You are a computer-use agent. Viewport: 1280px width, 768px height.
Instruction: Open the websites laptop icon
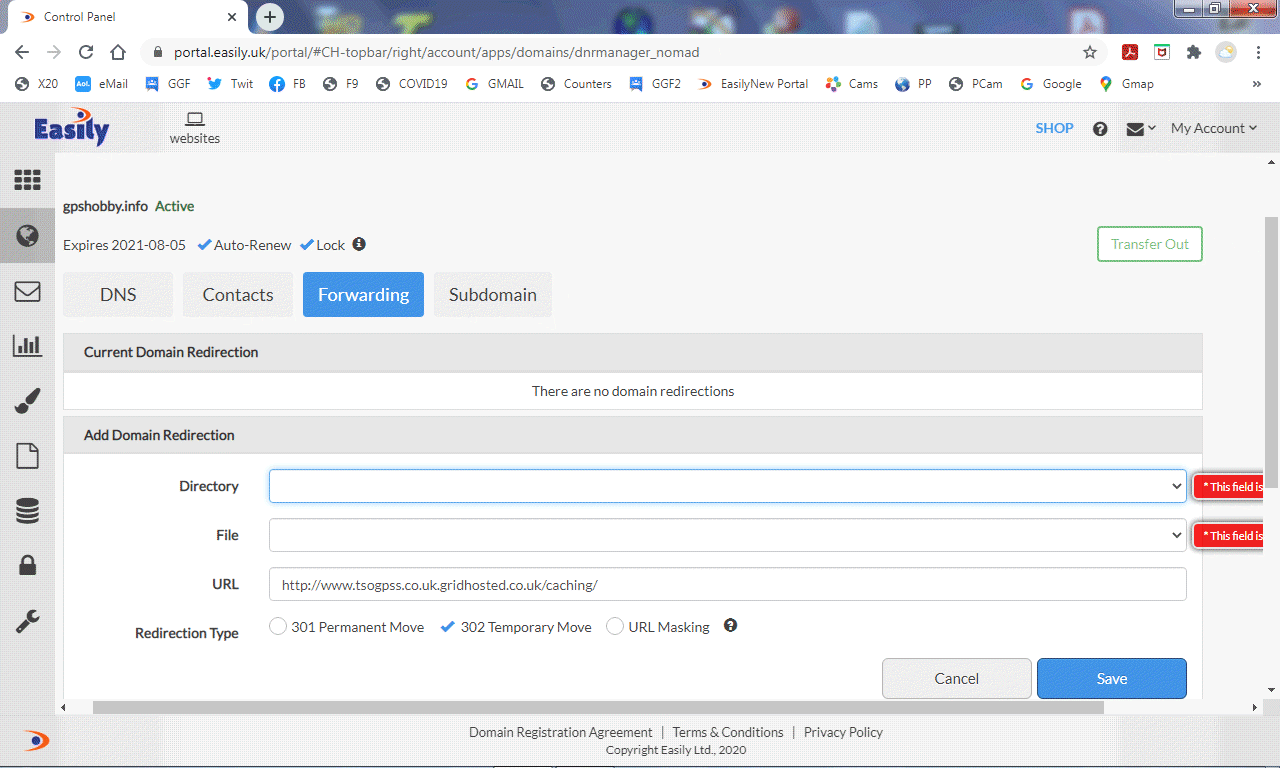pos(195,128)
